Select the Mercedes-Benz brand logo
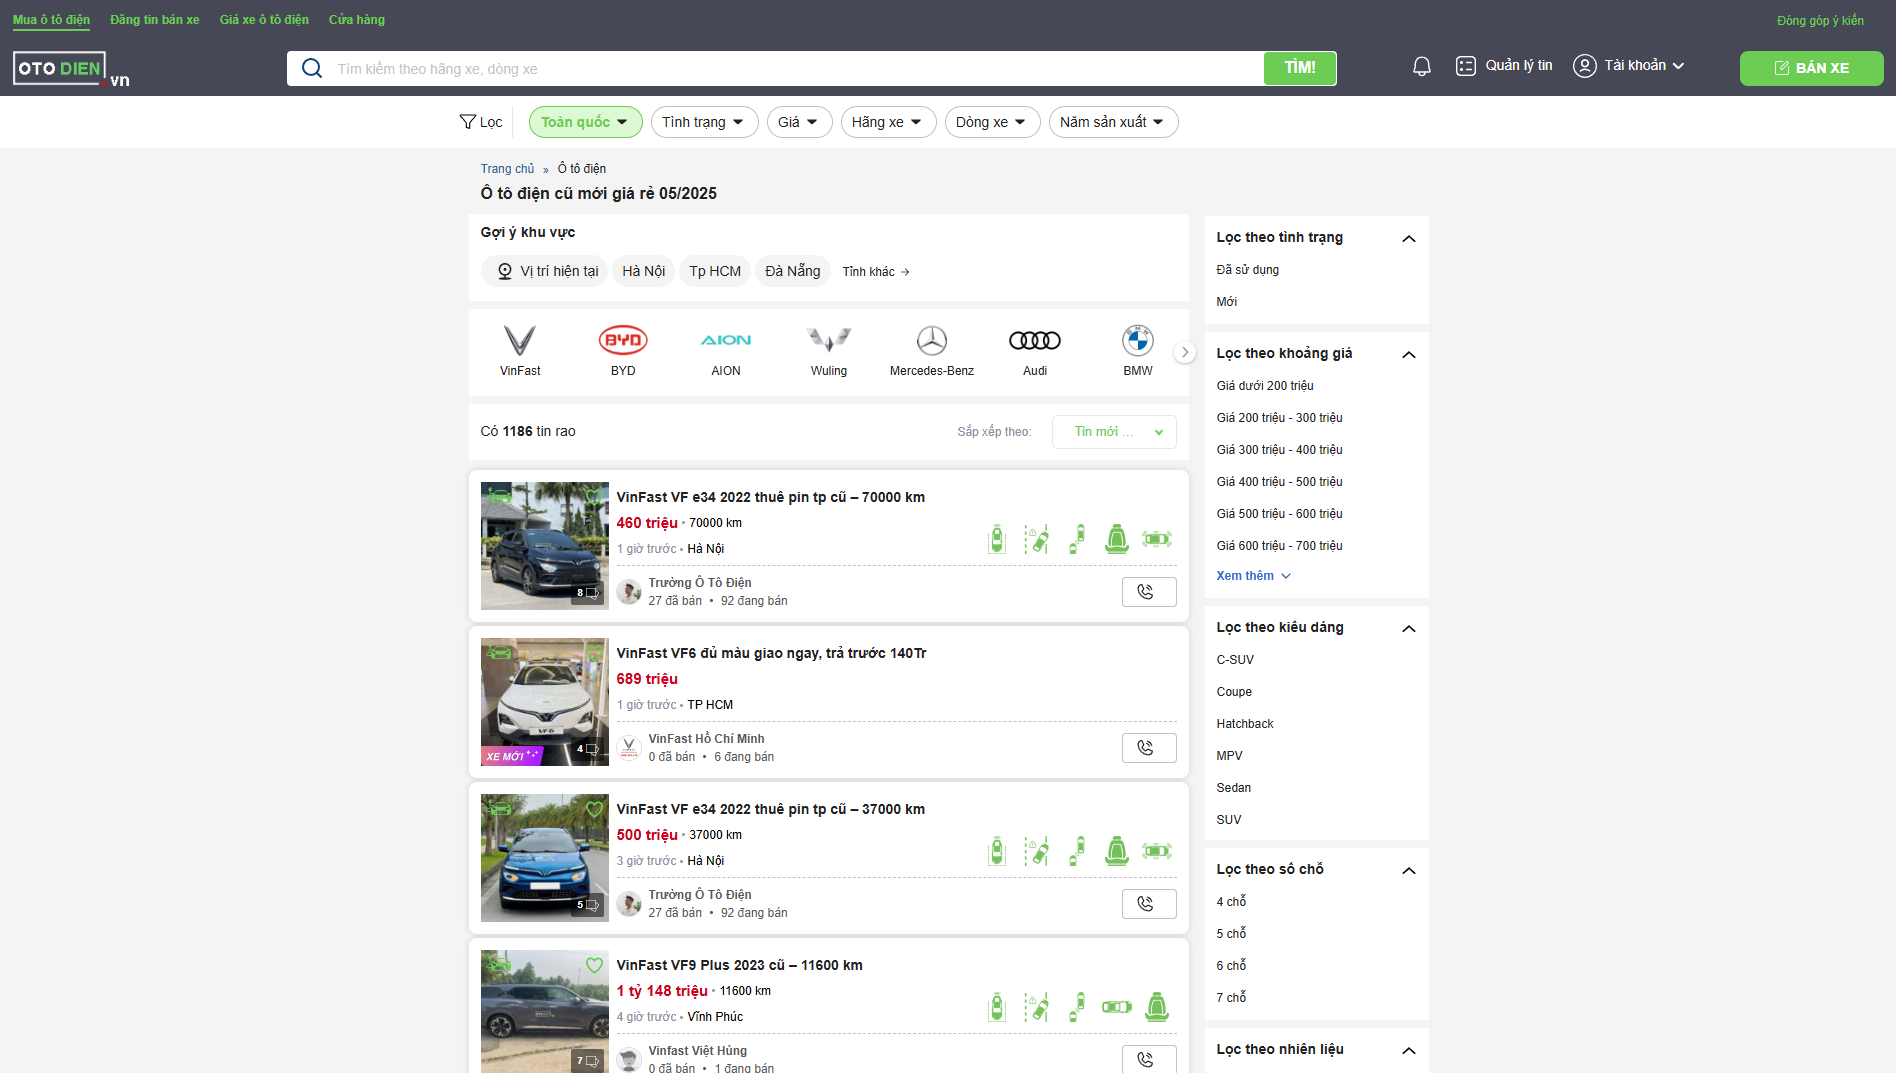Screen dimensions: 1896x1073 (931, 341)
